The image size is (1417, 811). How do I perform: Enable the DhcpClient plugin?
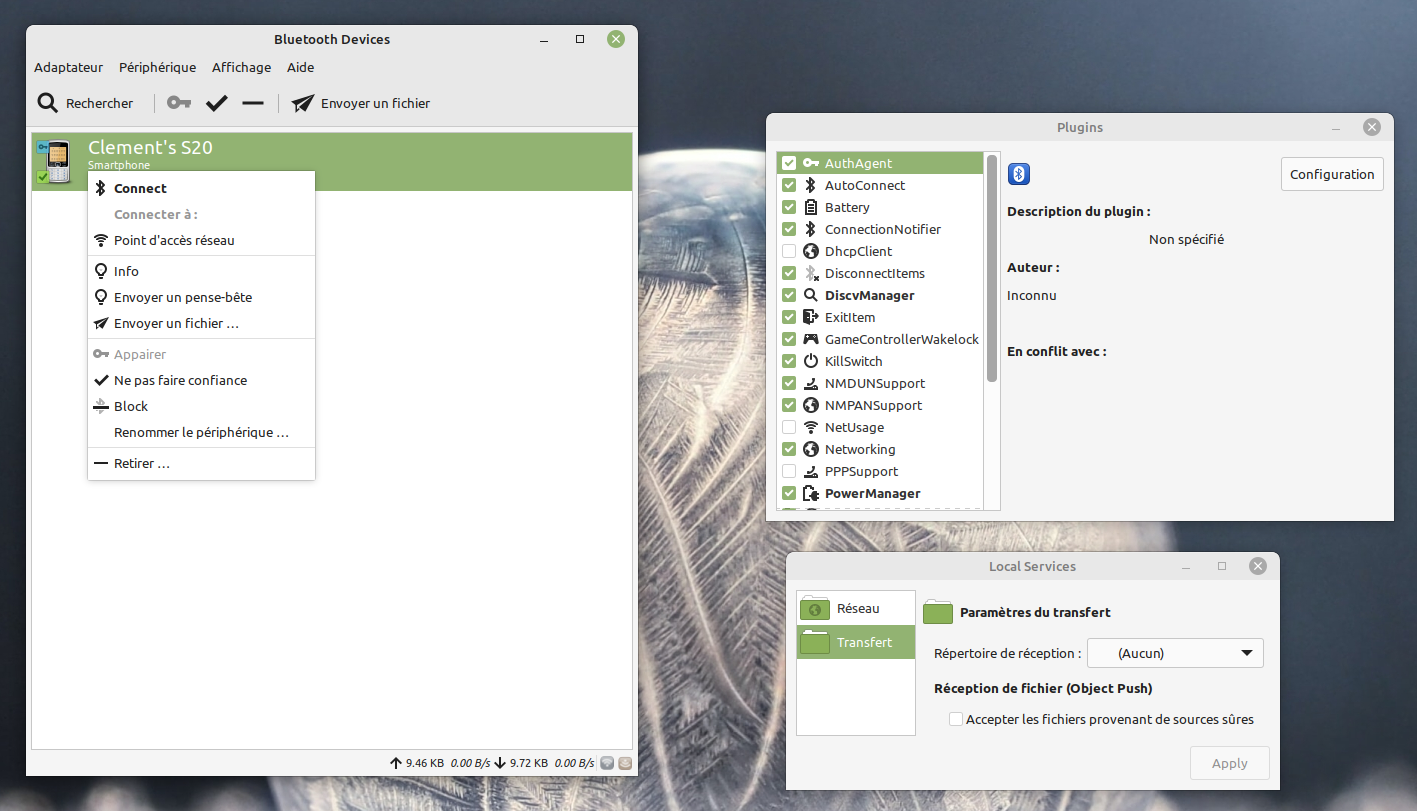click(789, 251)
